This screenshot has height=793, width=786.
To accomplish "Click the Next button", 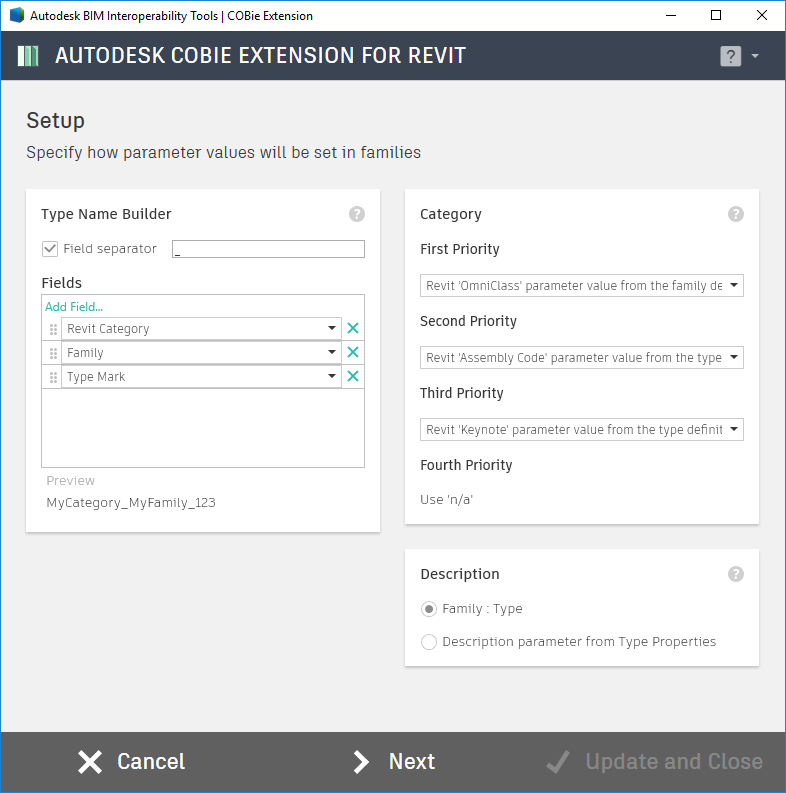I will pos(394,762).
